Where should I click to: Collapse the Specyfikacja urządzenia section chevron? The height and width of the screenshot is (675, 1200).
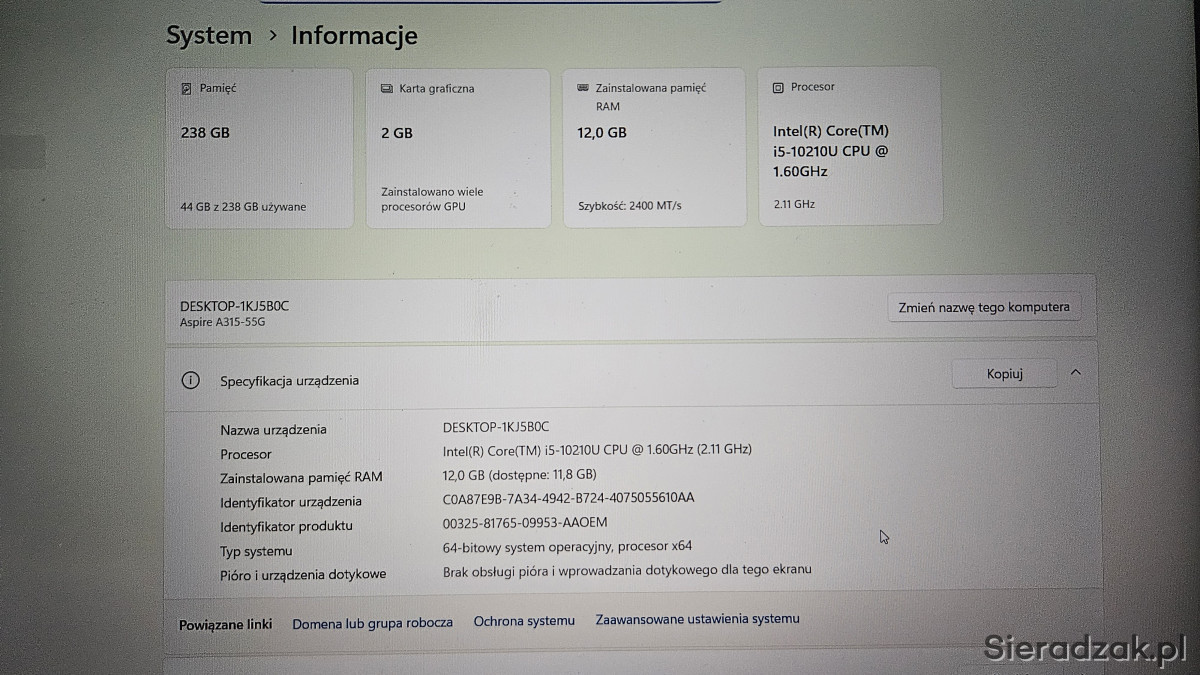1076,372
